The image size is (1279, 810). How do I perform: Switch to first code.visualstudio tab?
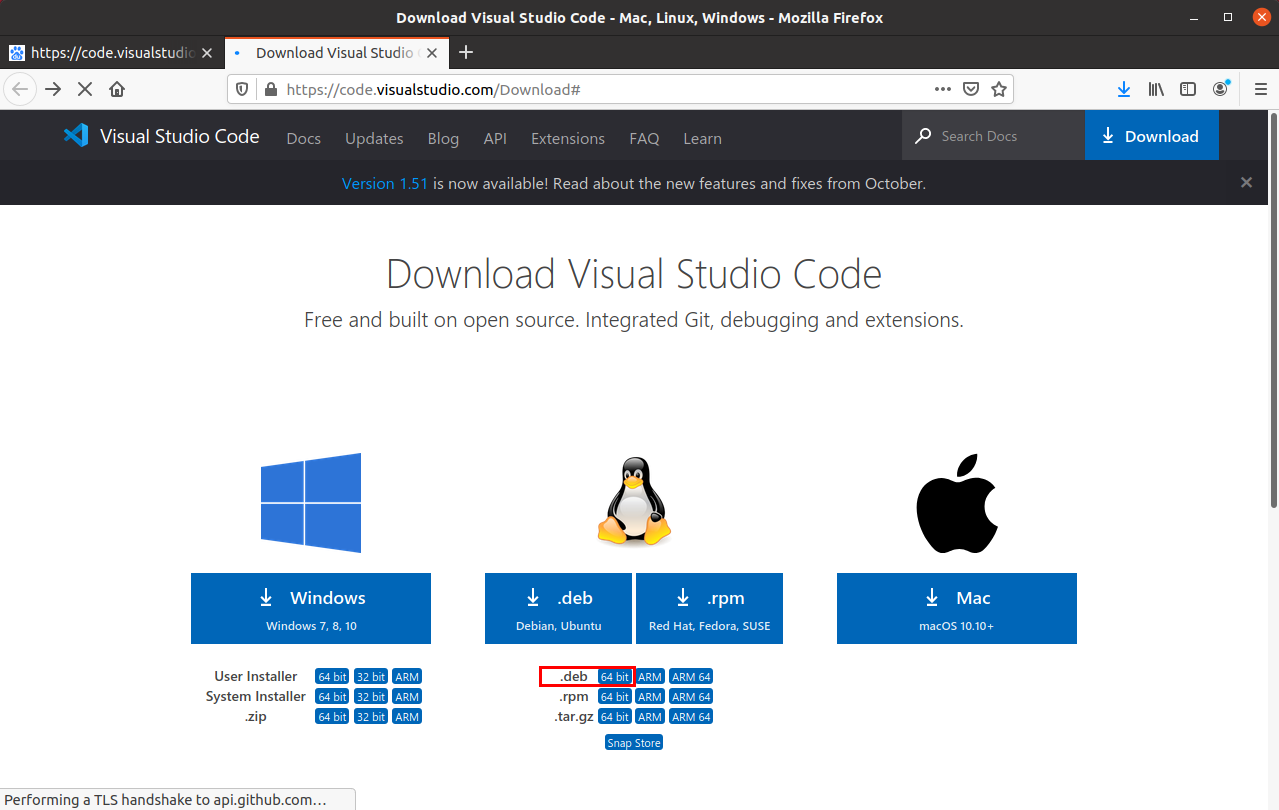pos(112,52)
